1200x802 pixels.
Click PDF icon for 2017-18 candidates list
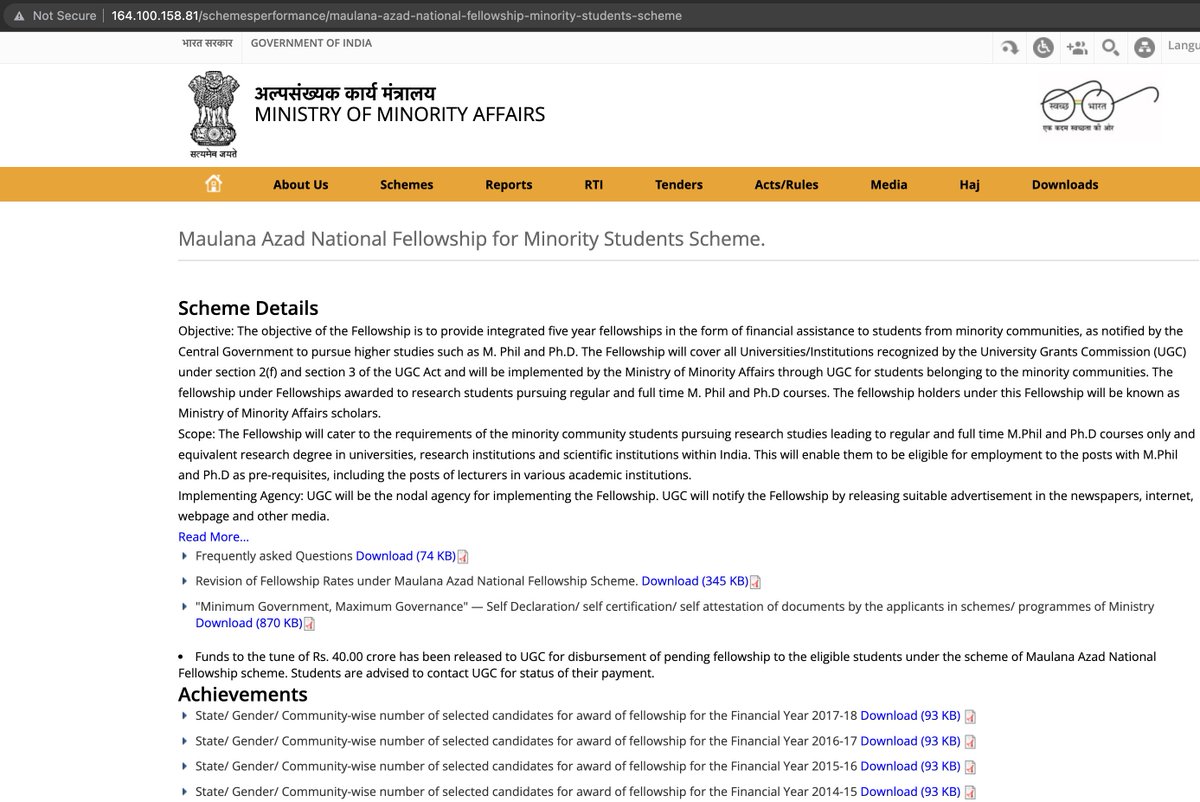point(970,717)
